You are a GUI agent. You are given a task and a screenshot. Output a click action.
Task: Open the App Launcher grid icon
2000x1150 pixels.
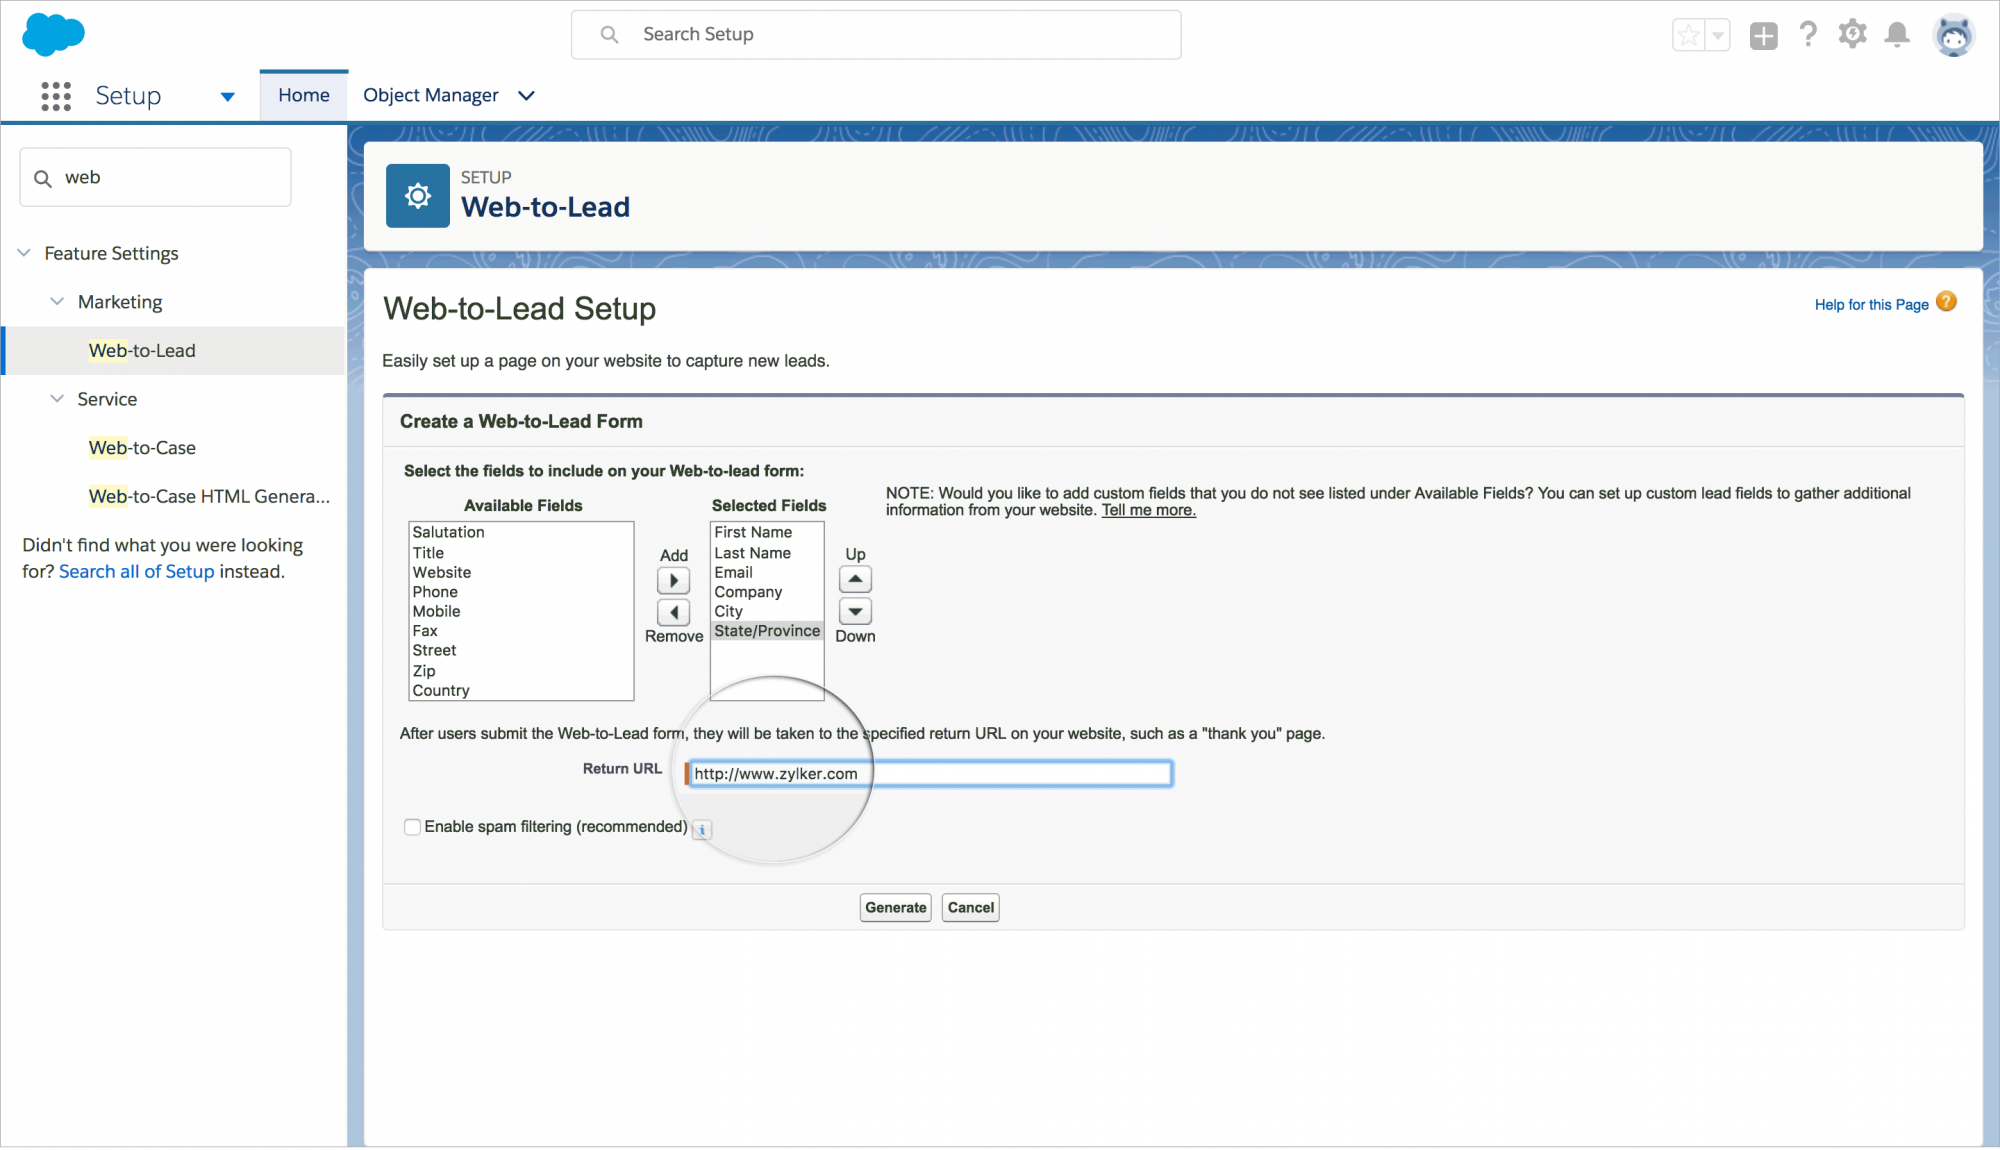56,96
